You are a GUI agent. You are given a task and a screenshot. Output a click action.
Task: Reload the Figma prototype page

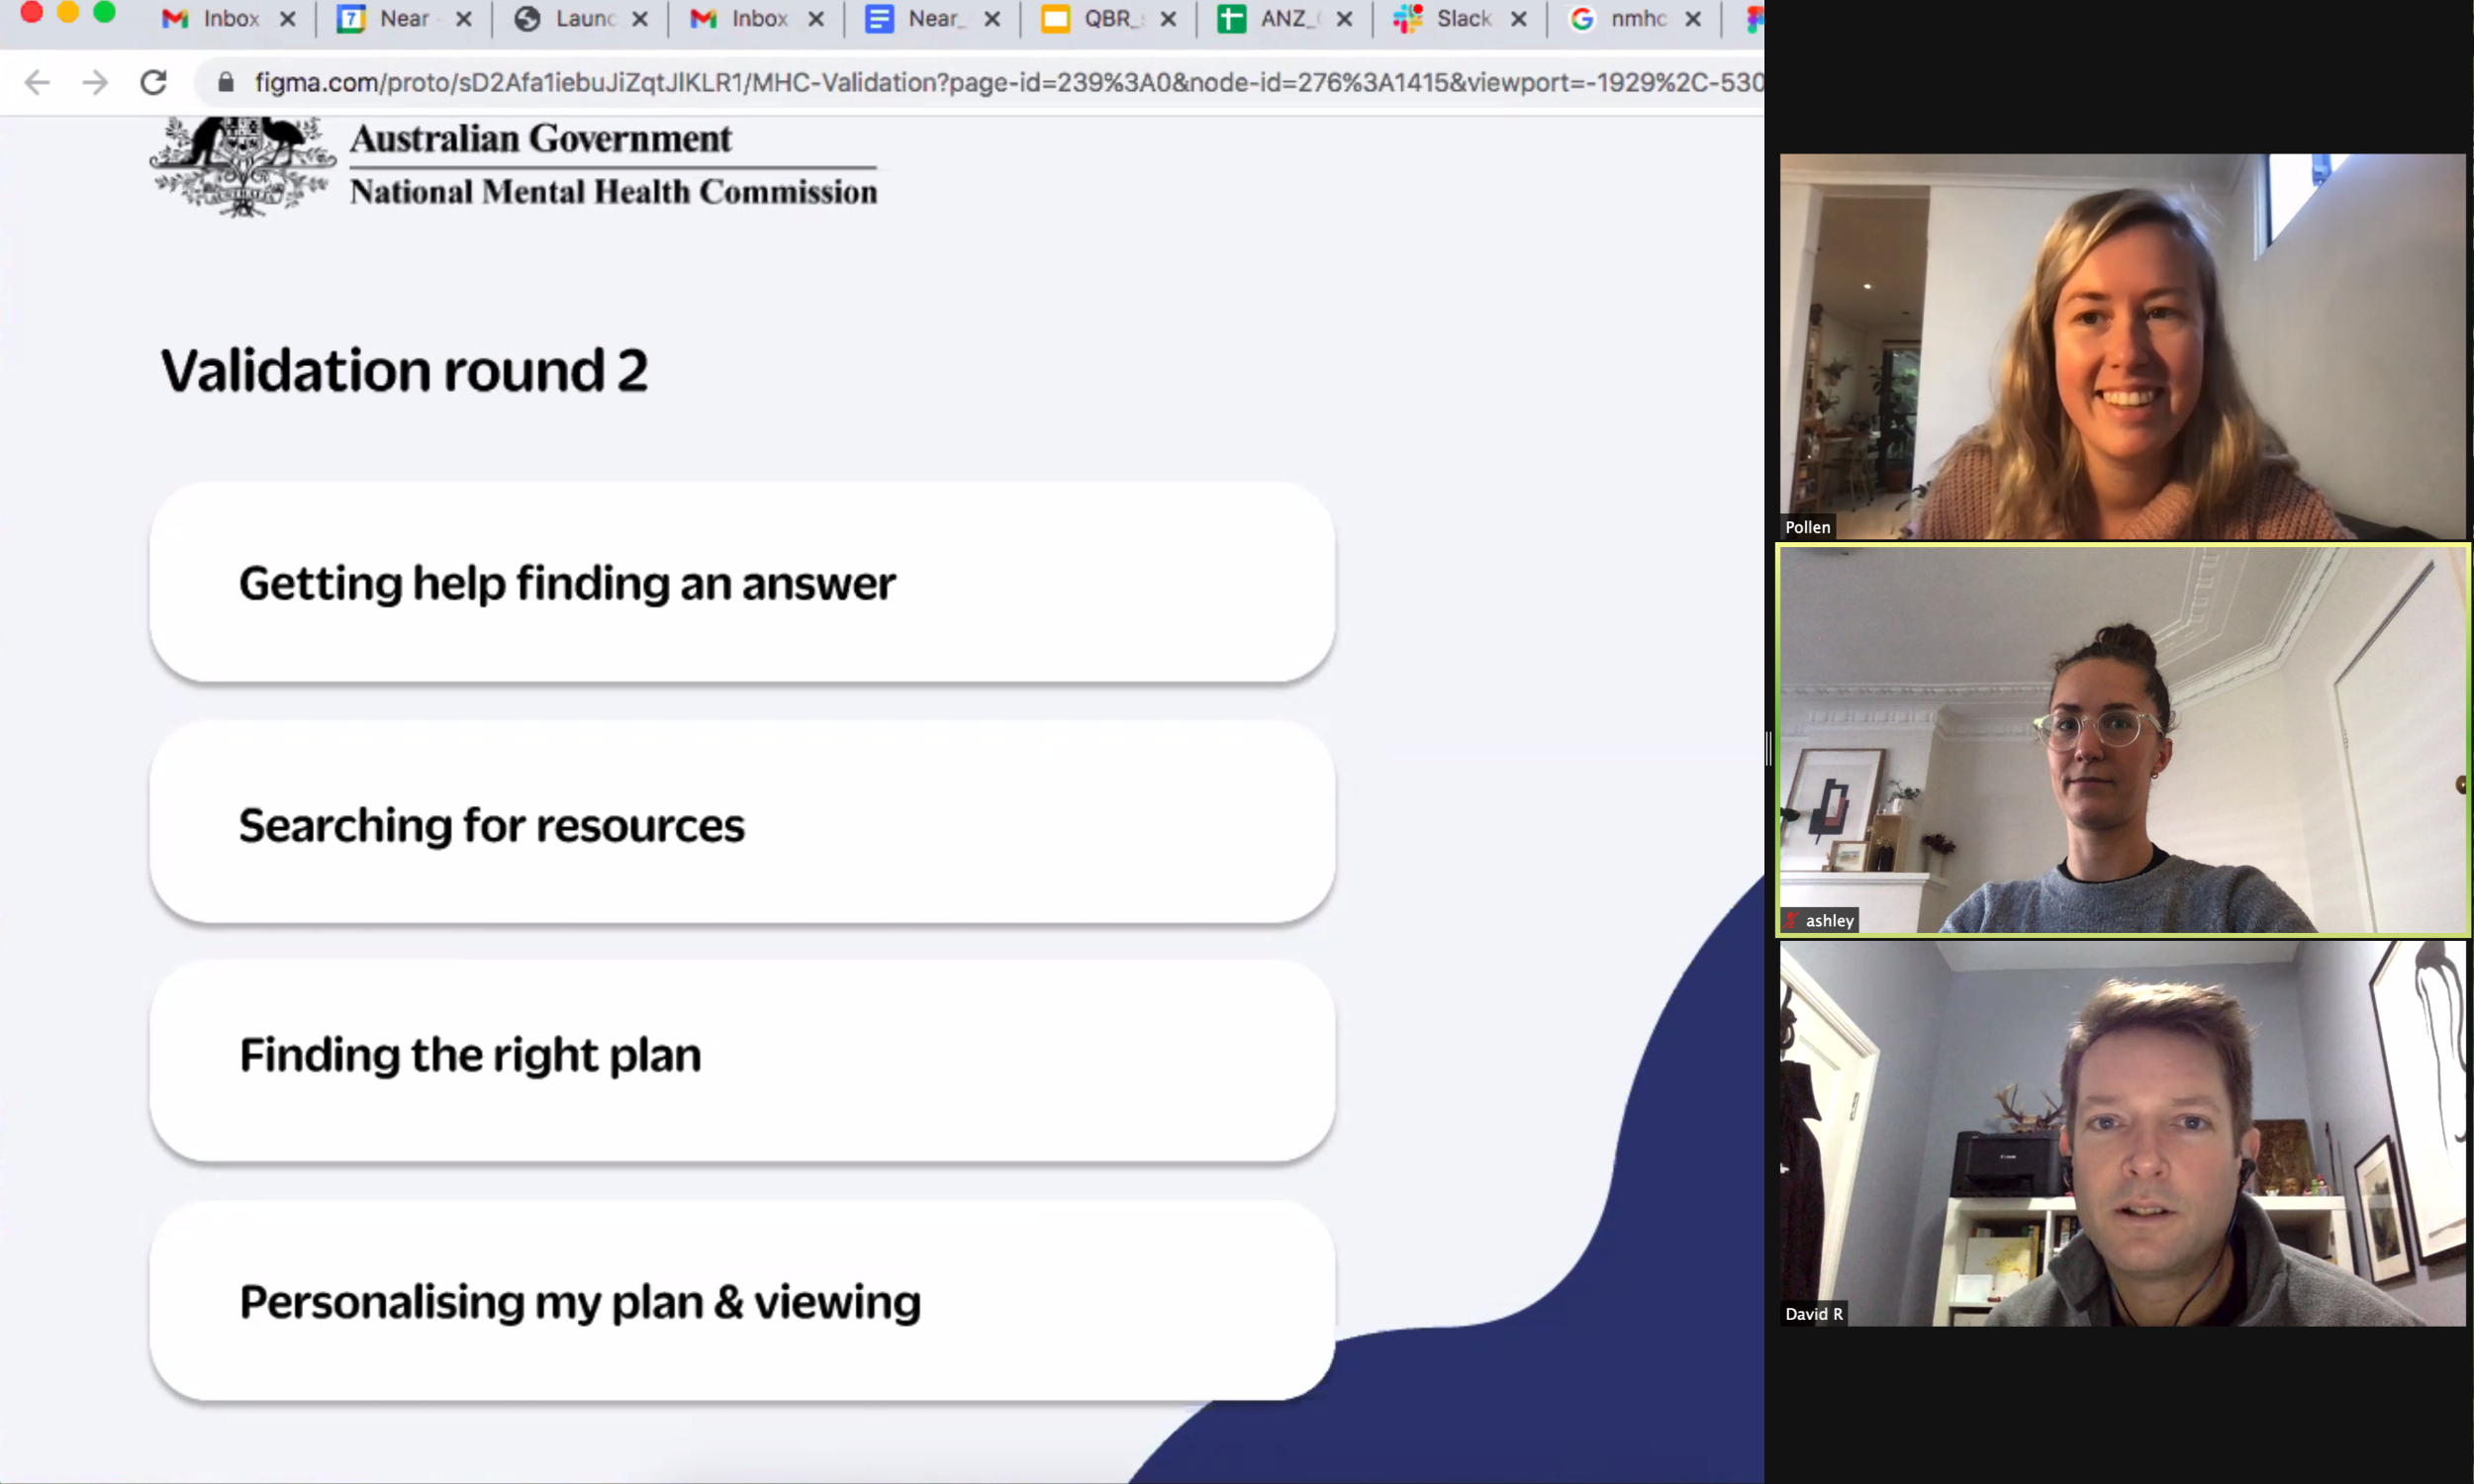pyautogui.click(x=152, y=83)
